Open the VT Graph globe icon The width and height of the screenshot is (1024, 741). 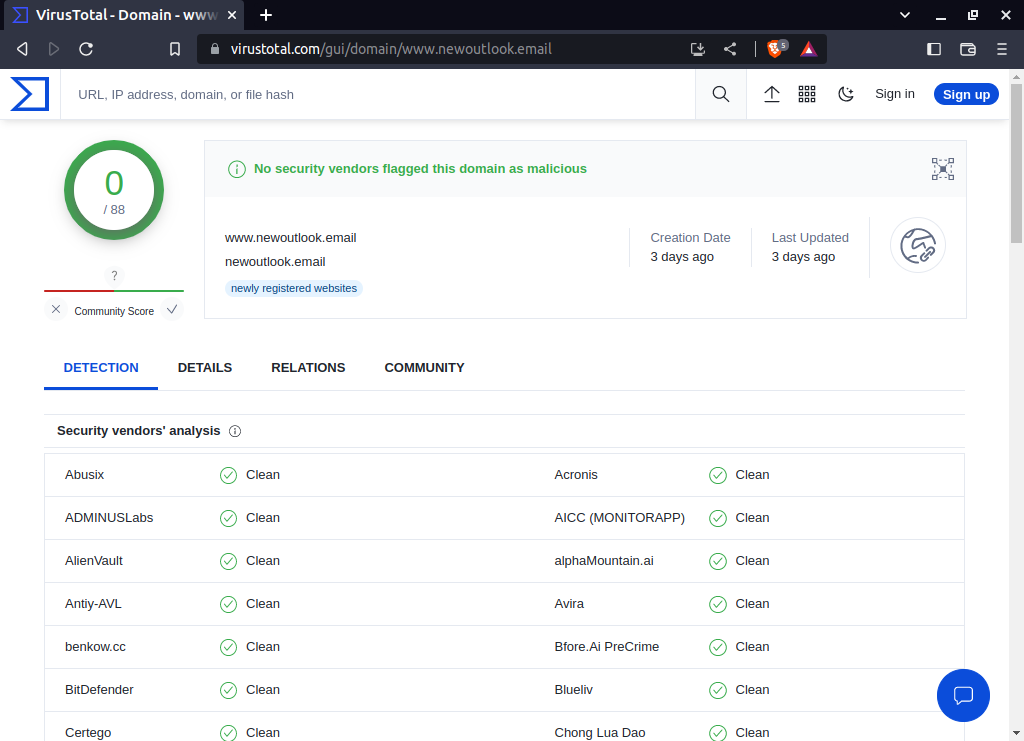pyautogui.click(x=917, y=244)
